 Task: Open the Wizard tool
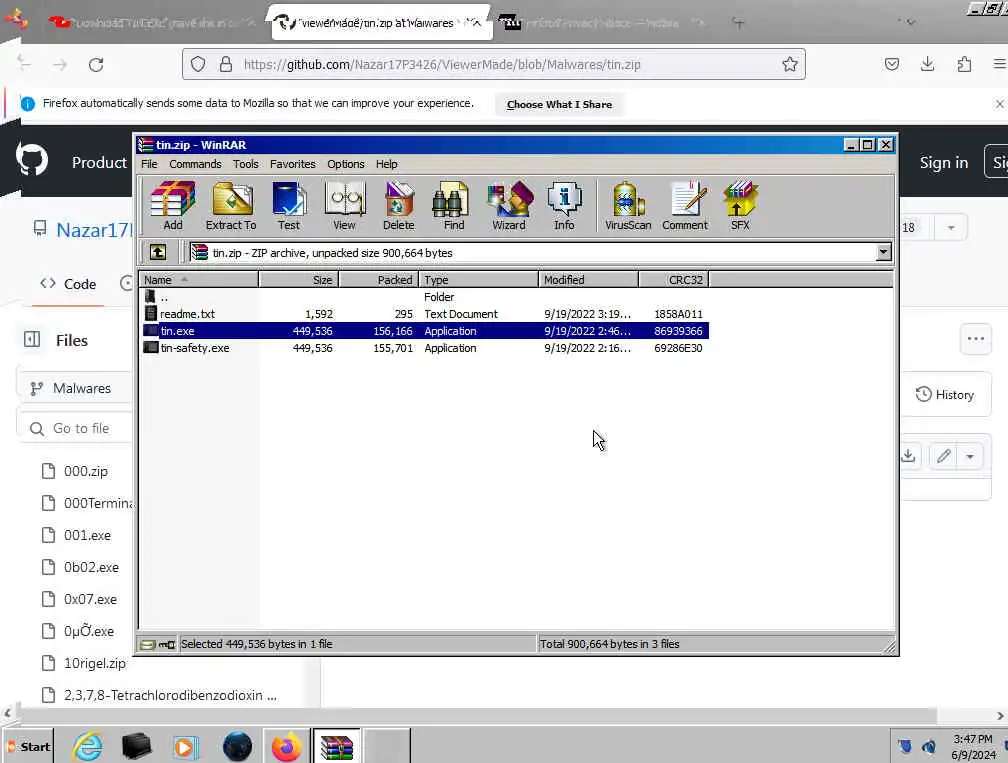509,206
